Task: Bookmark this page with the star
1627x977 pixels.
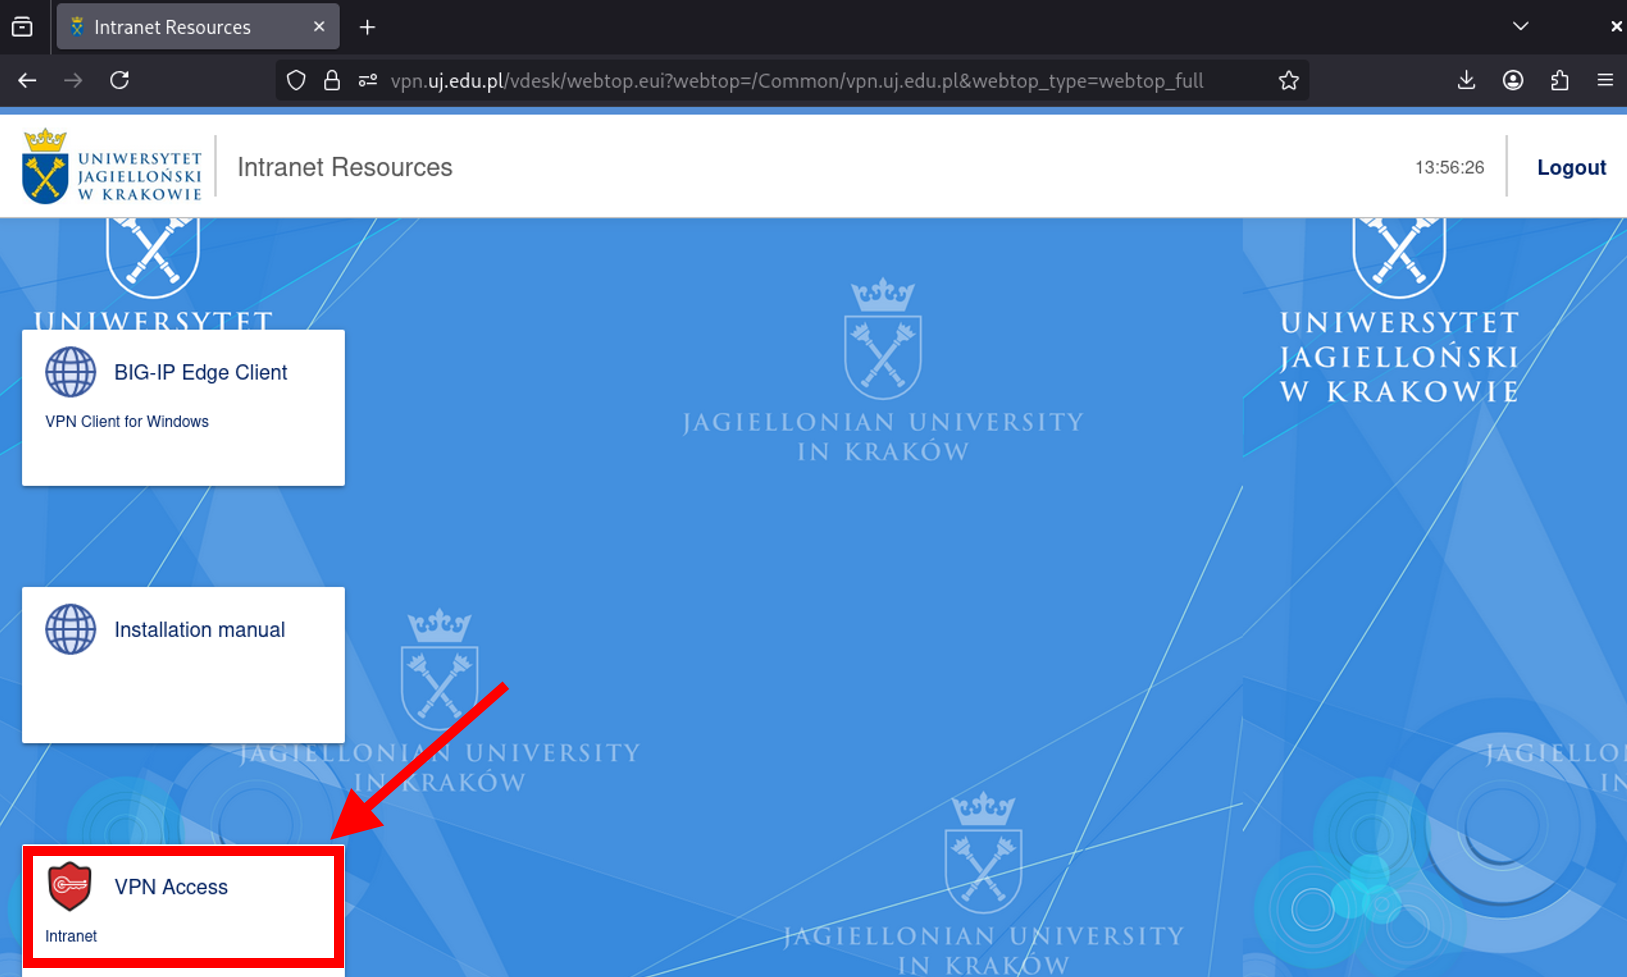Action: (x=1288, y=80)
